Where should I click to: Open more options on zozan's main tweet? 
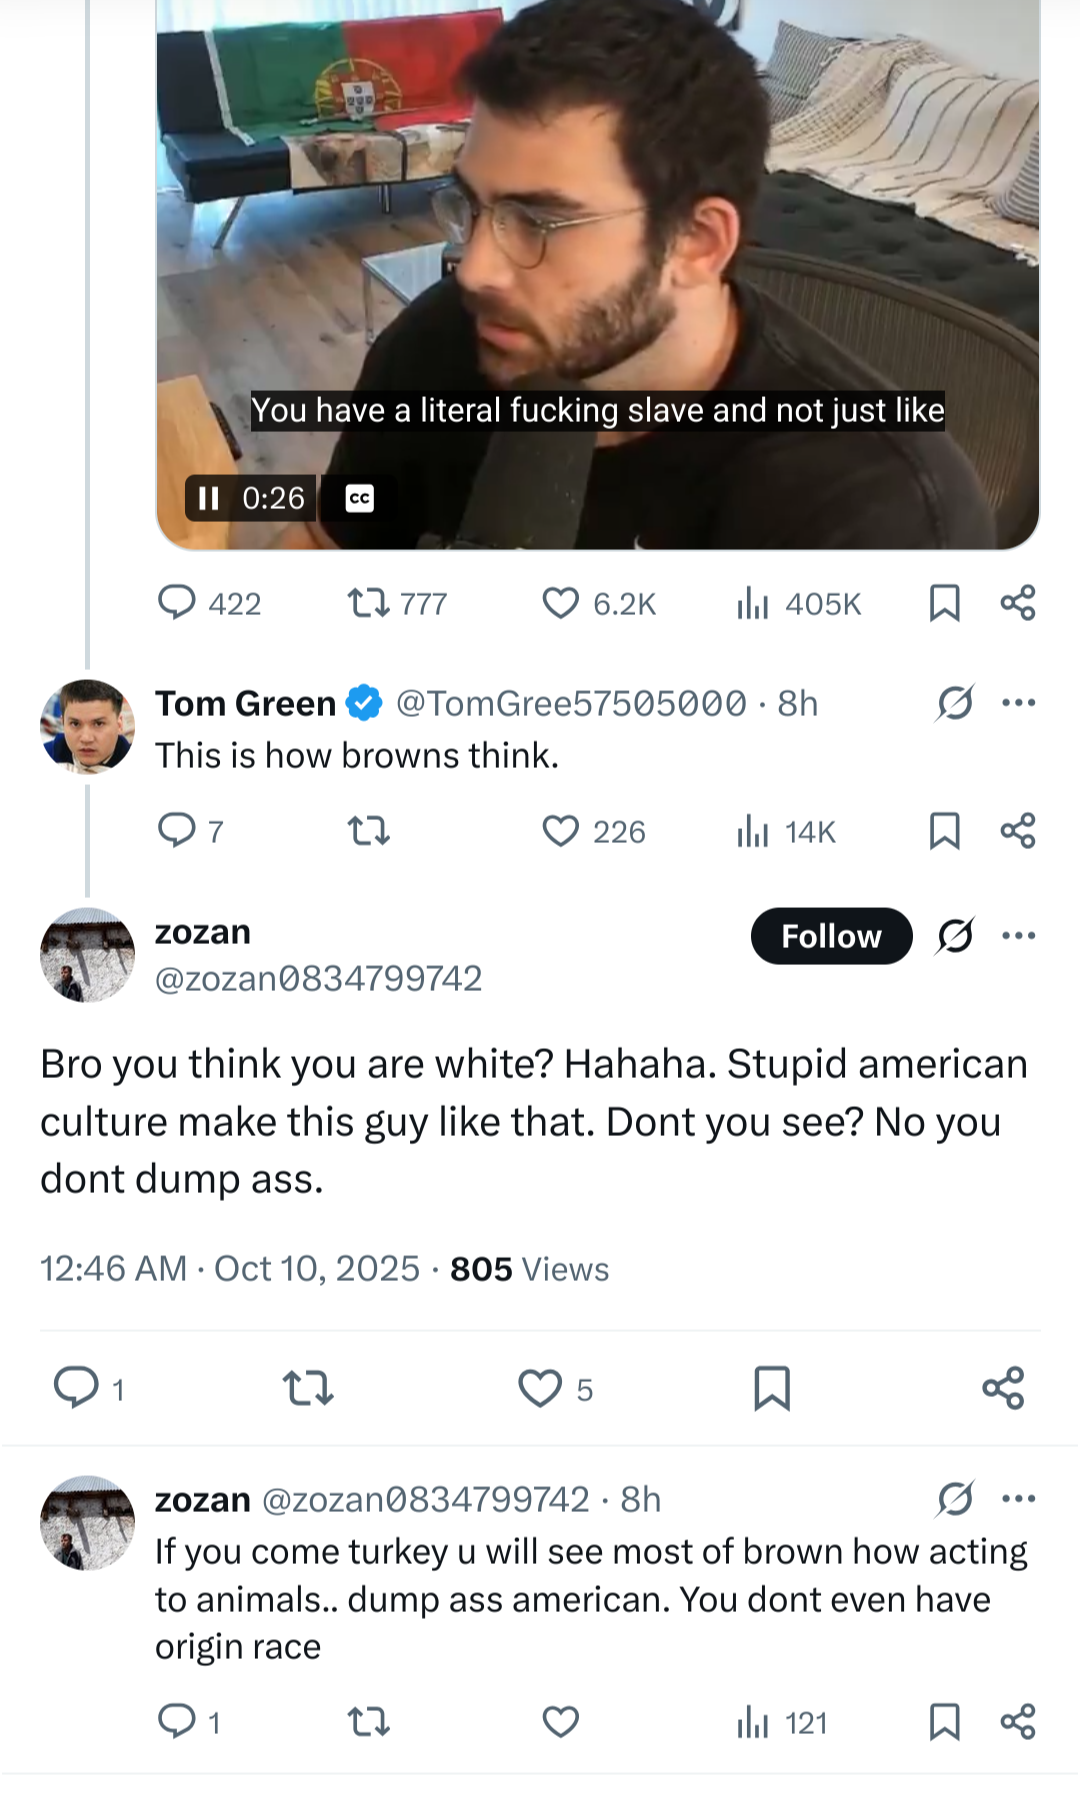[x=1018, y=936]
